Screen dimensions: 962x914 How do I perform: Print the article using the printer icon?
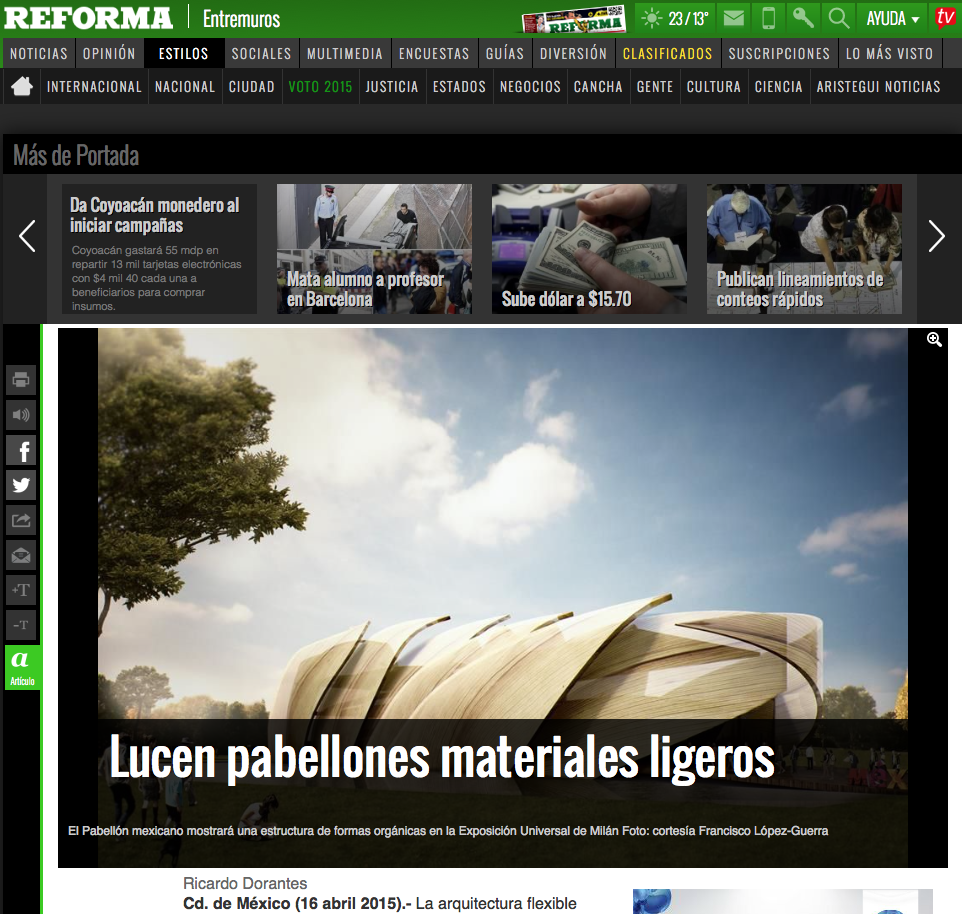(21, 380)
